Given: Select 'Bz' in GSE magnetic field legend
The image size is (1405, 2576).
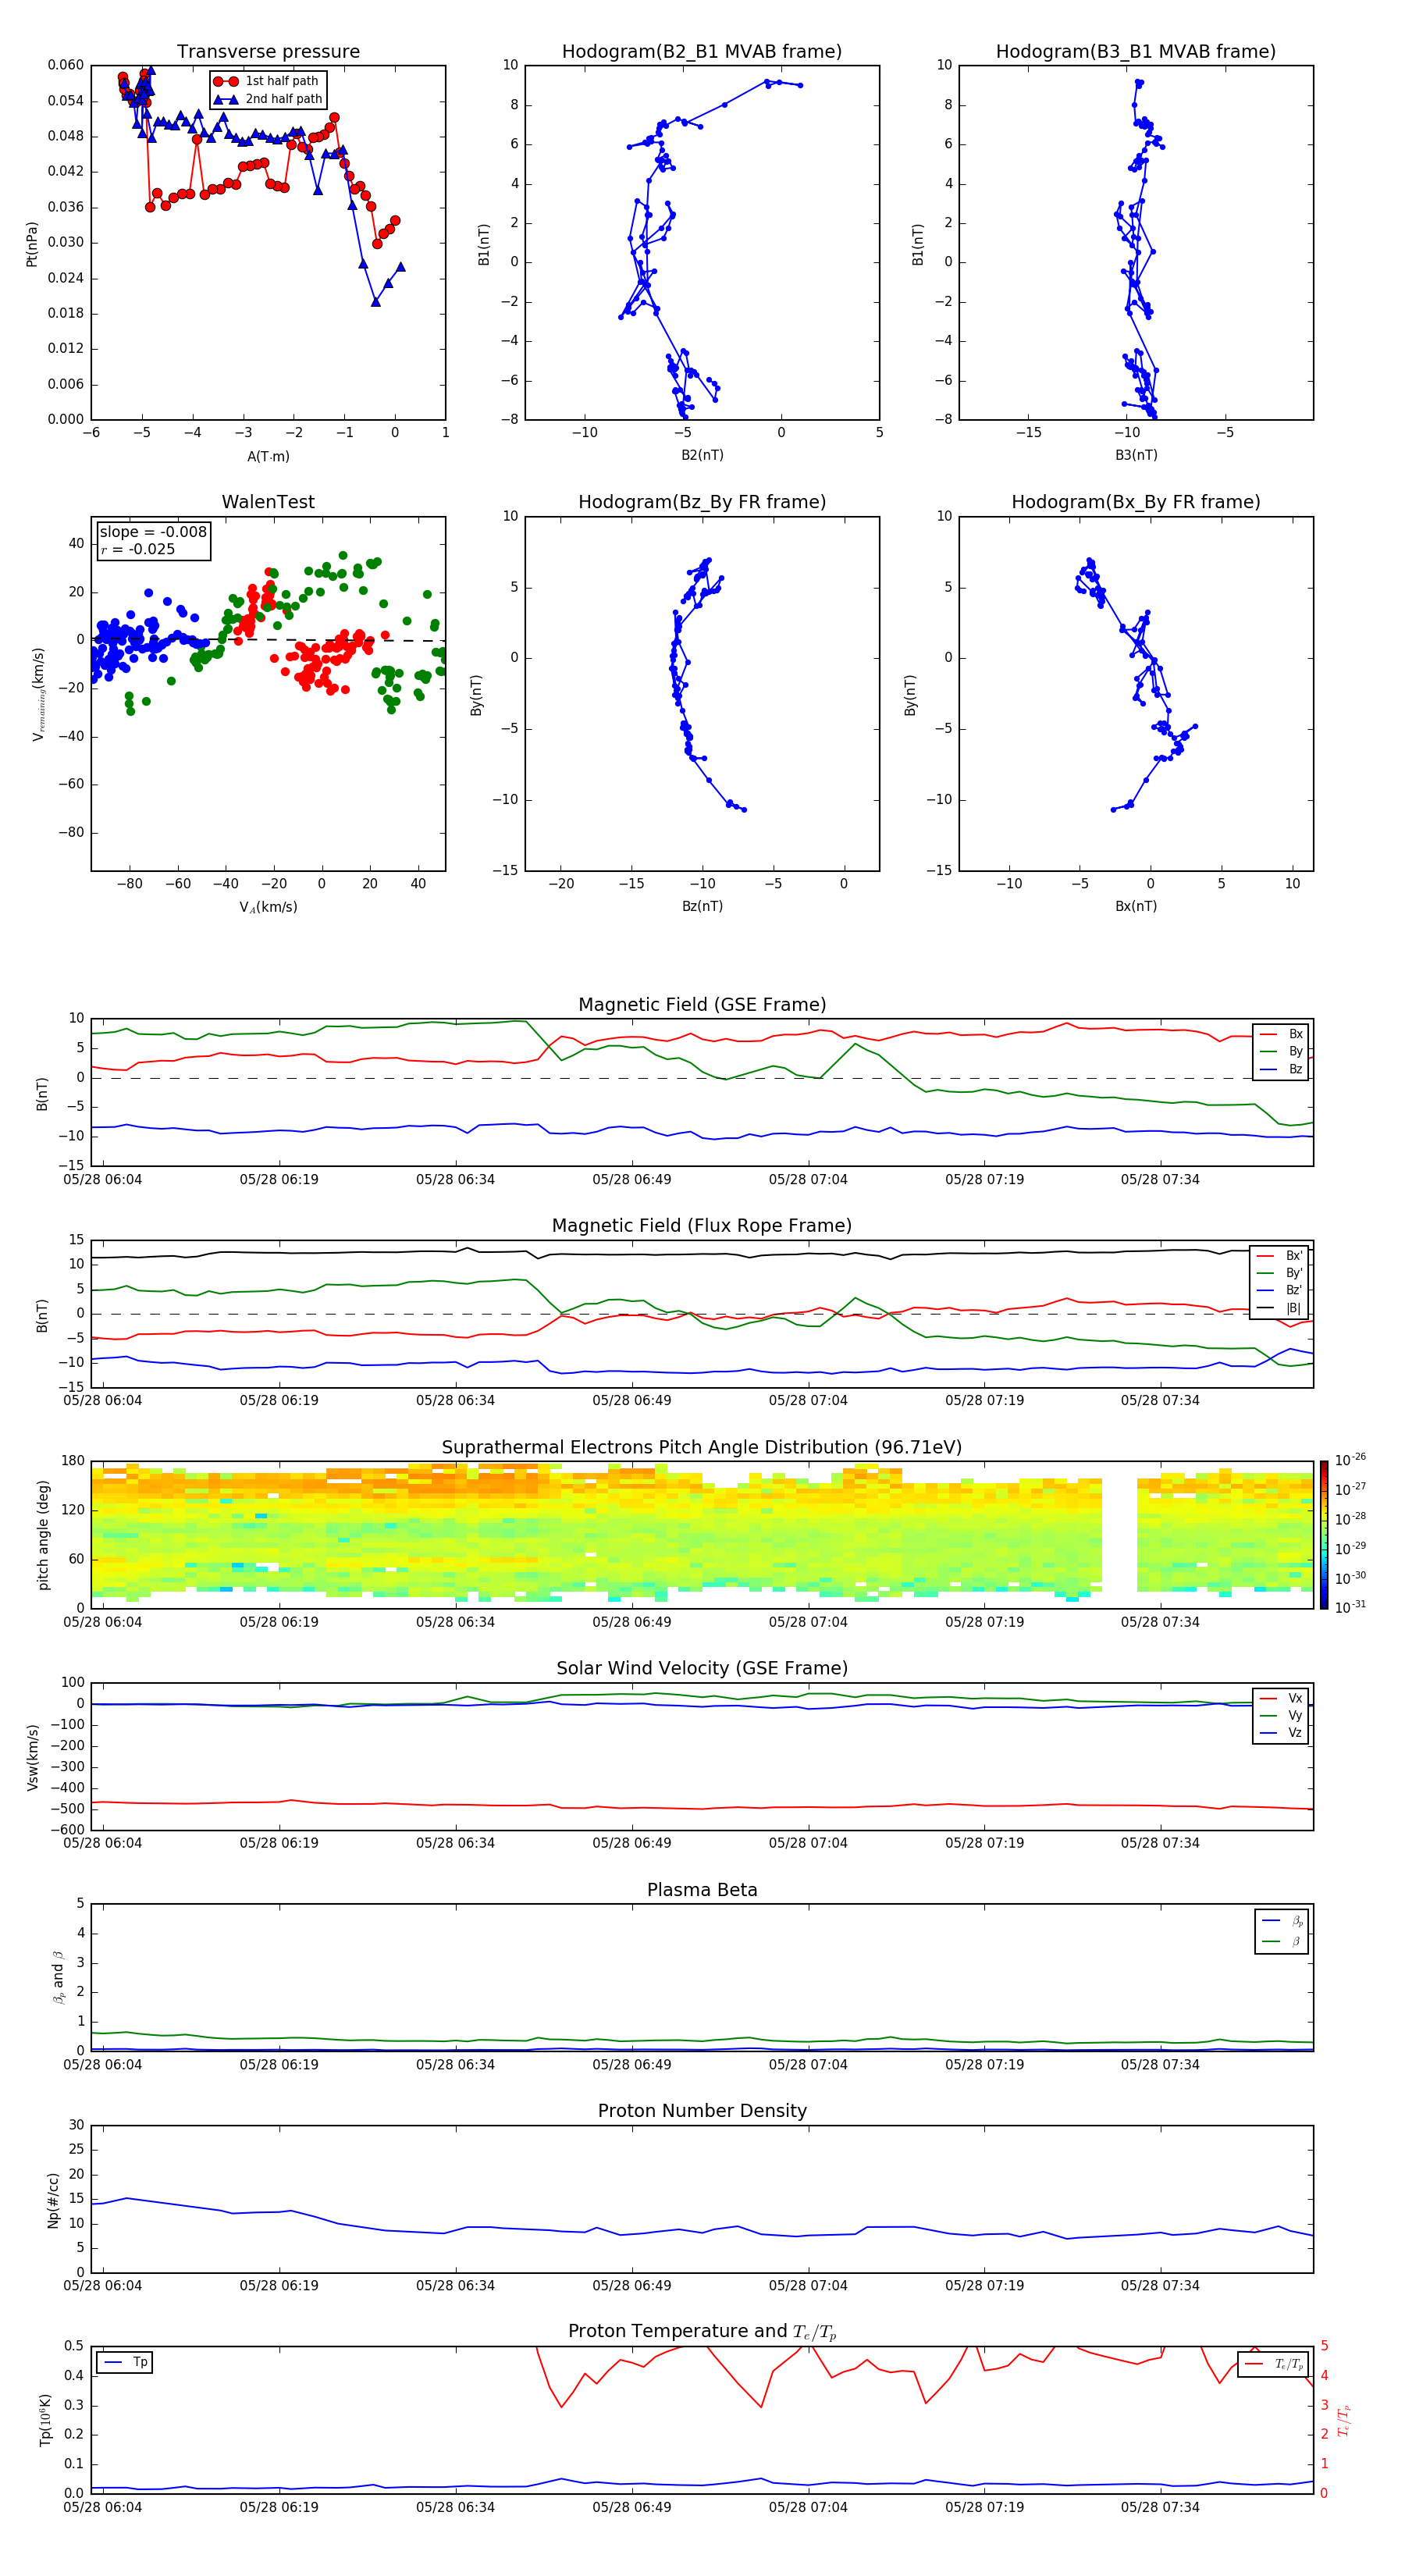Looking at the screenshot, I should coord(1281,1069).
